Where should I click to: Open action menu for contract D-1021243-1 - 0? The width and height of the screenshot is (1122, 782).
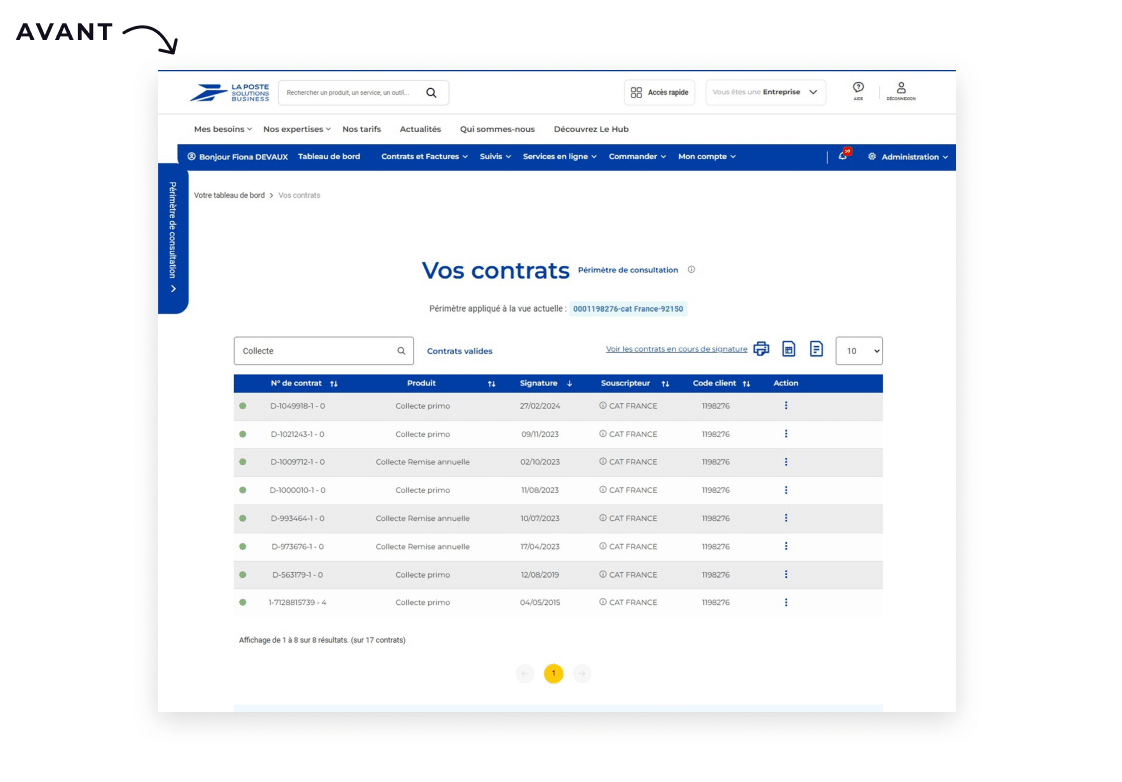click(x=786, y=434)
